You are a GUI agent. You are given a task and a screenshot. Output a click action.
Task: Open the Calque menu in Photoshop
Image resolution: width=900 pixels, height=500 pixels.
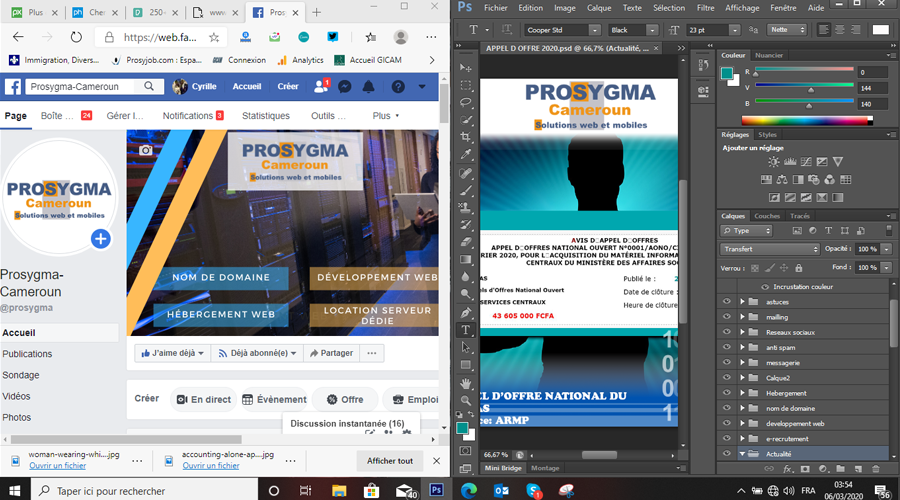click(599, 8)
